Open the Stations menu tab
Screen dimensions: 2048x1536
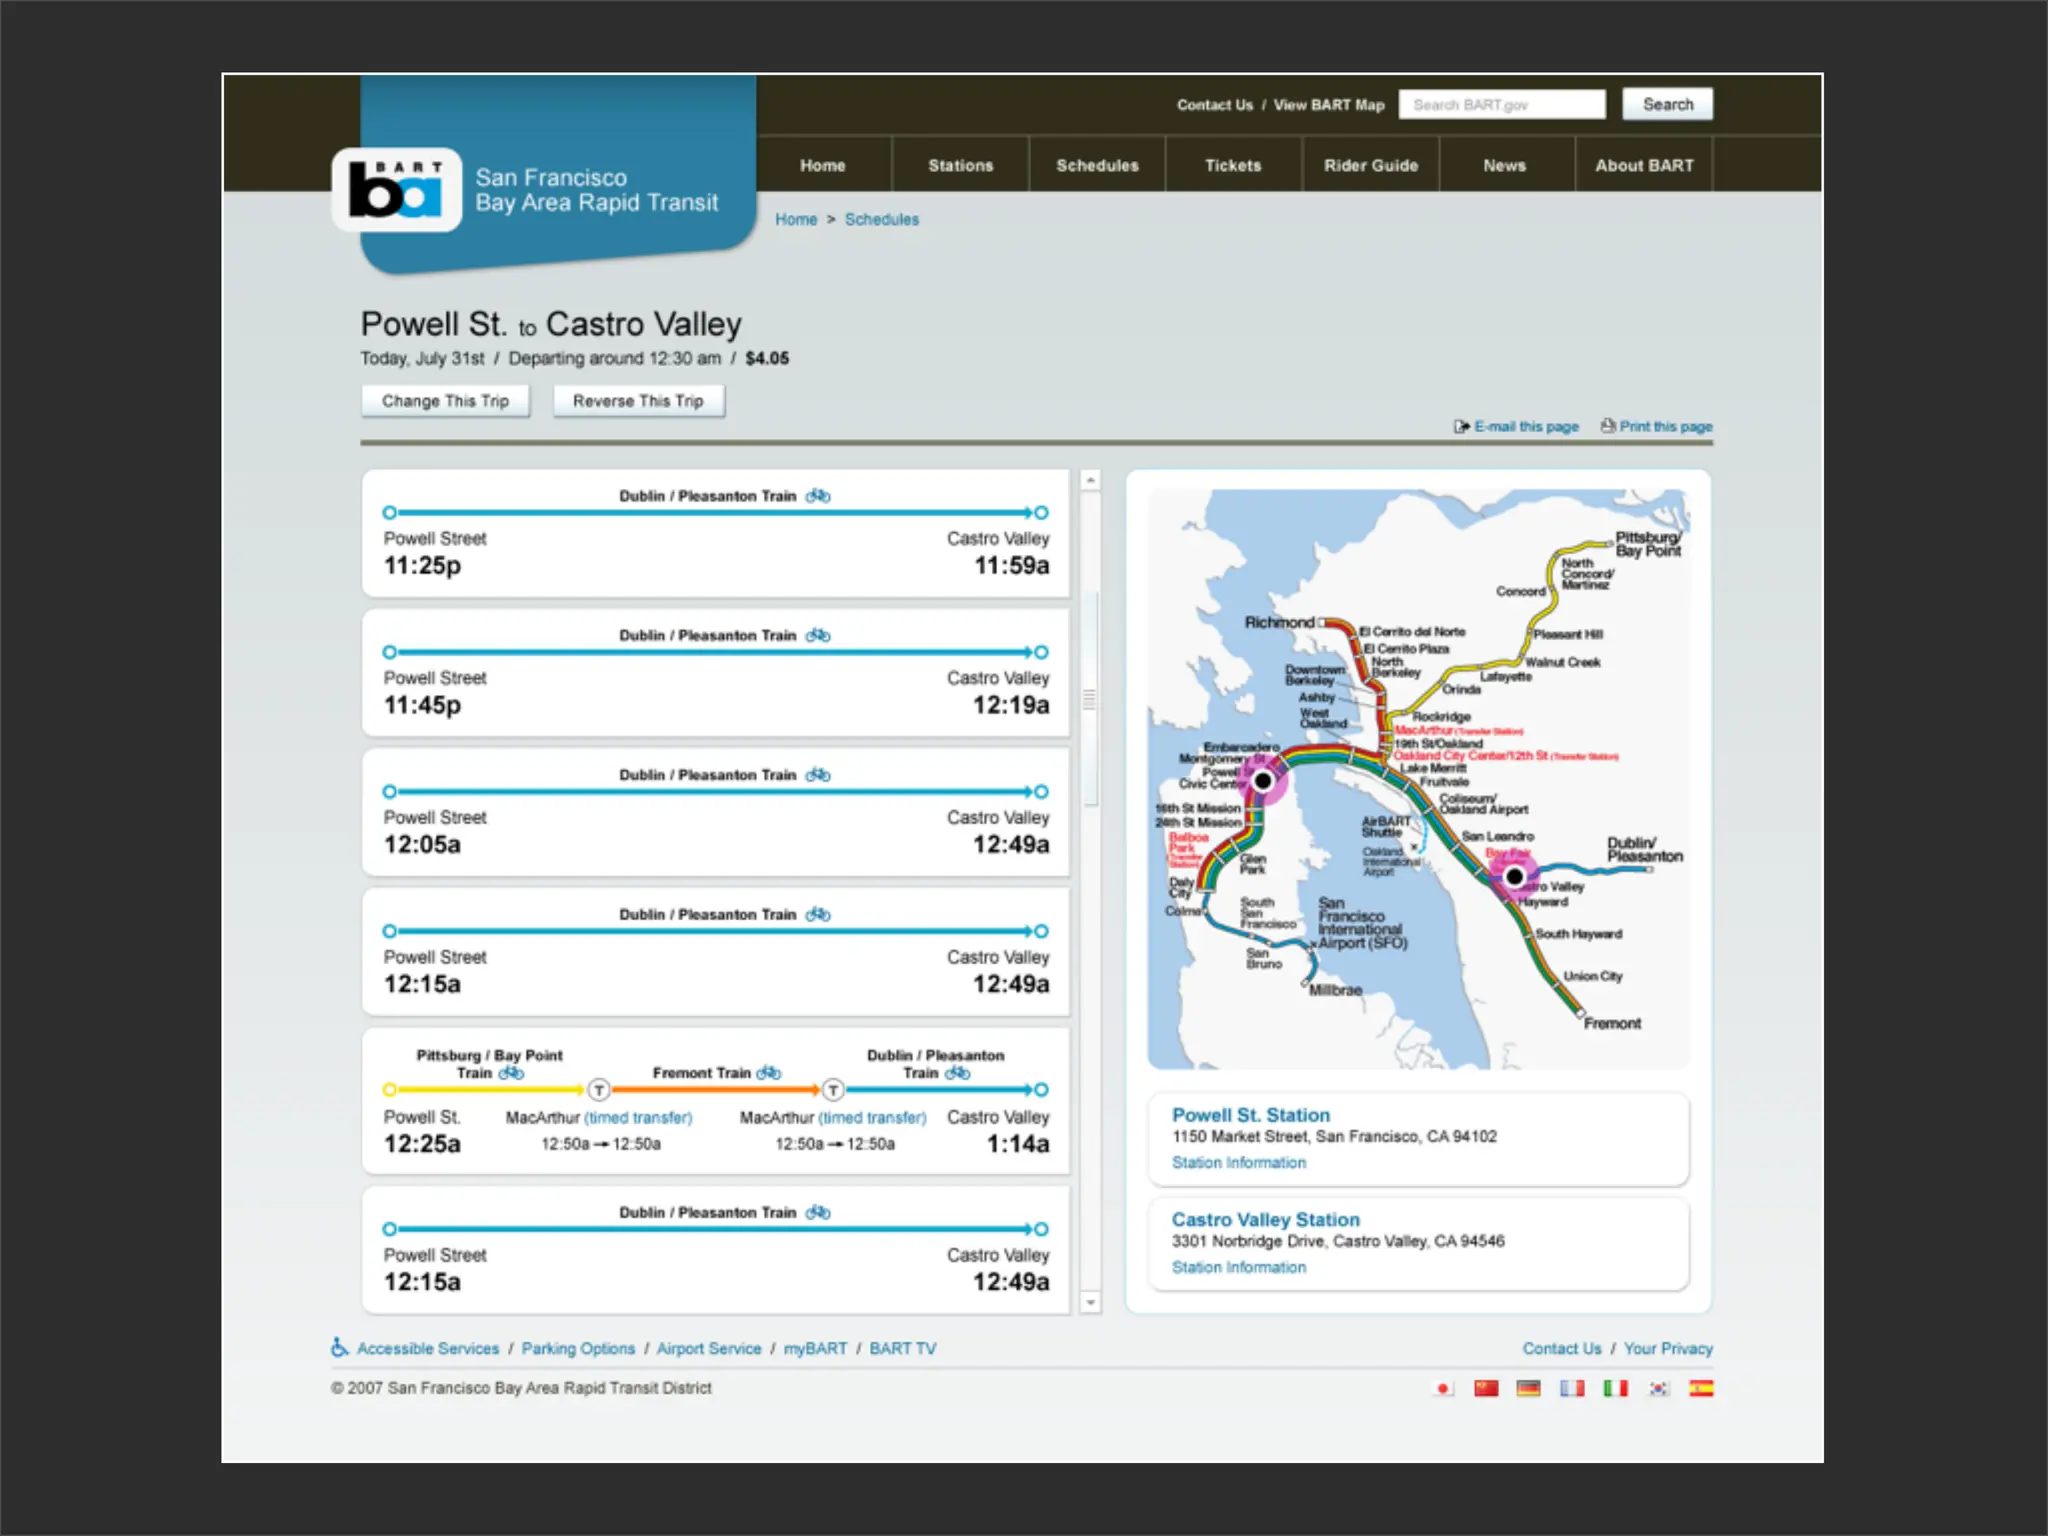960,166
